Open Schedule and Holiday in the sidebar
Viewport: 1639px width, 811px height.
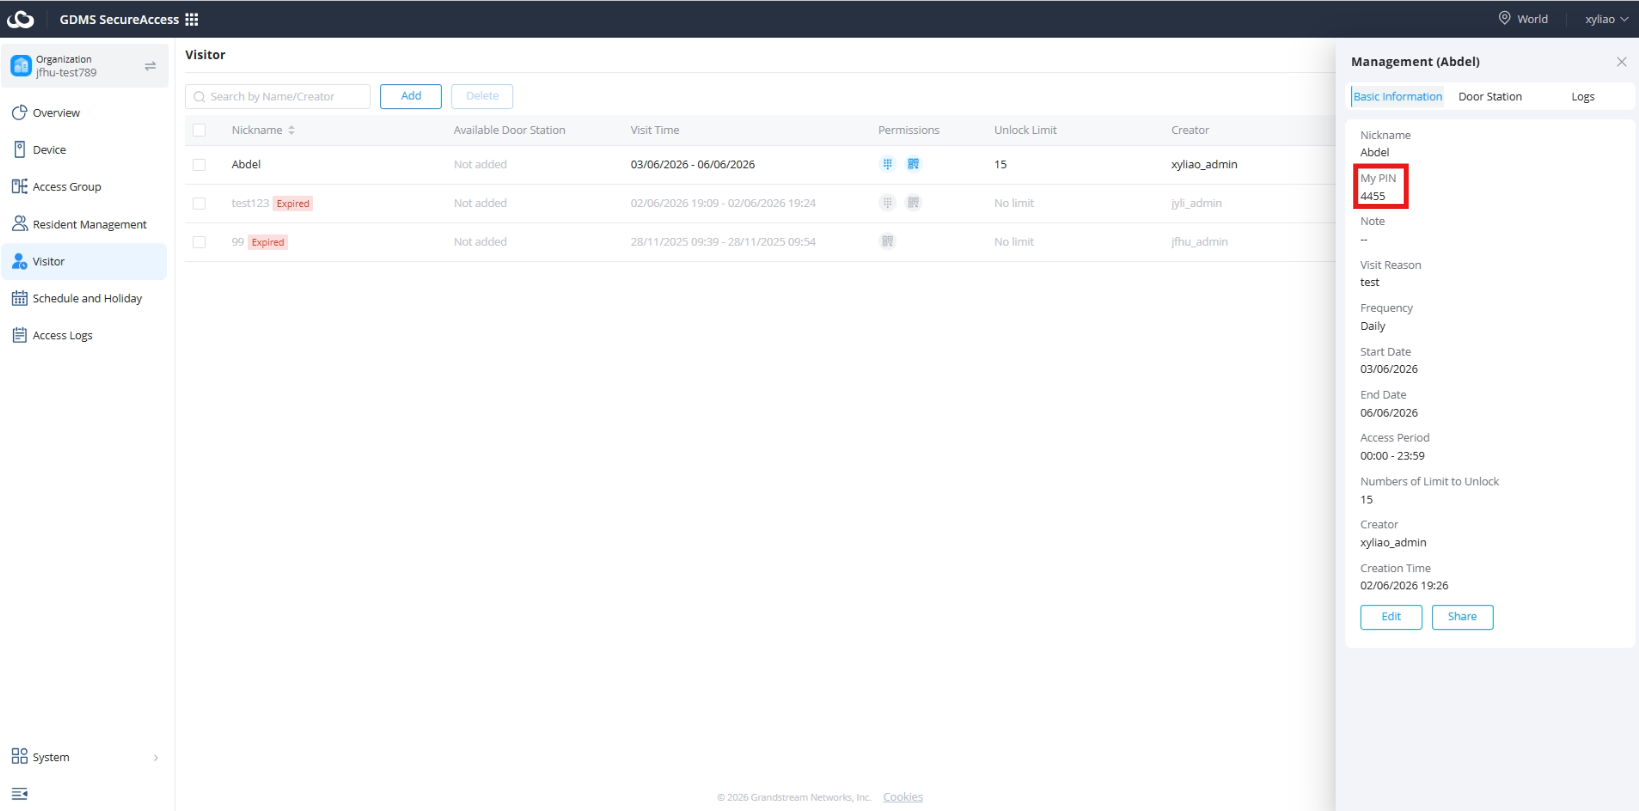tap(84, 298)
